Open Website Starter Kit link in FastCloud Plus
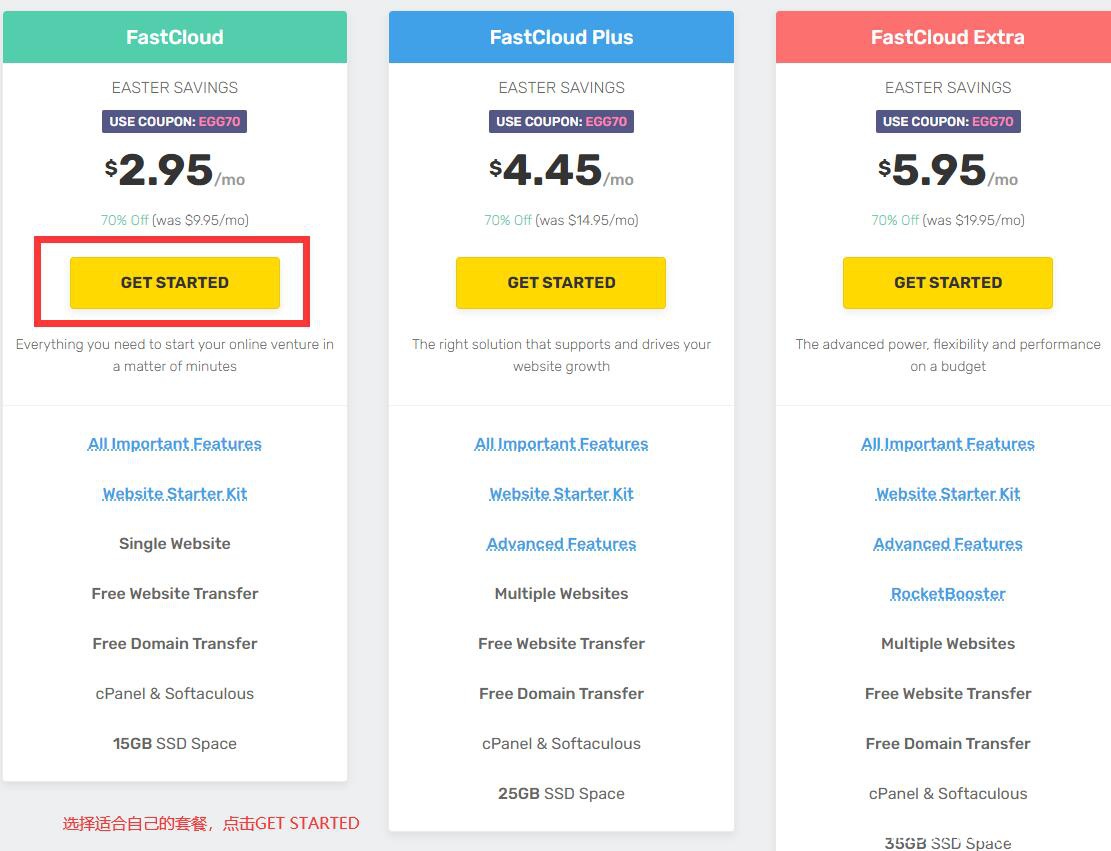Viewport: 1111px width, 851px height. tap(561, 494)
